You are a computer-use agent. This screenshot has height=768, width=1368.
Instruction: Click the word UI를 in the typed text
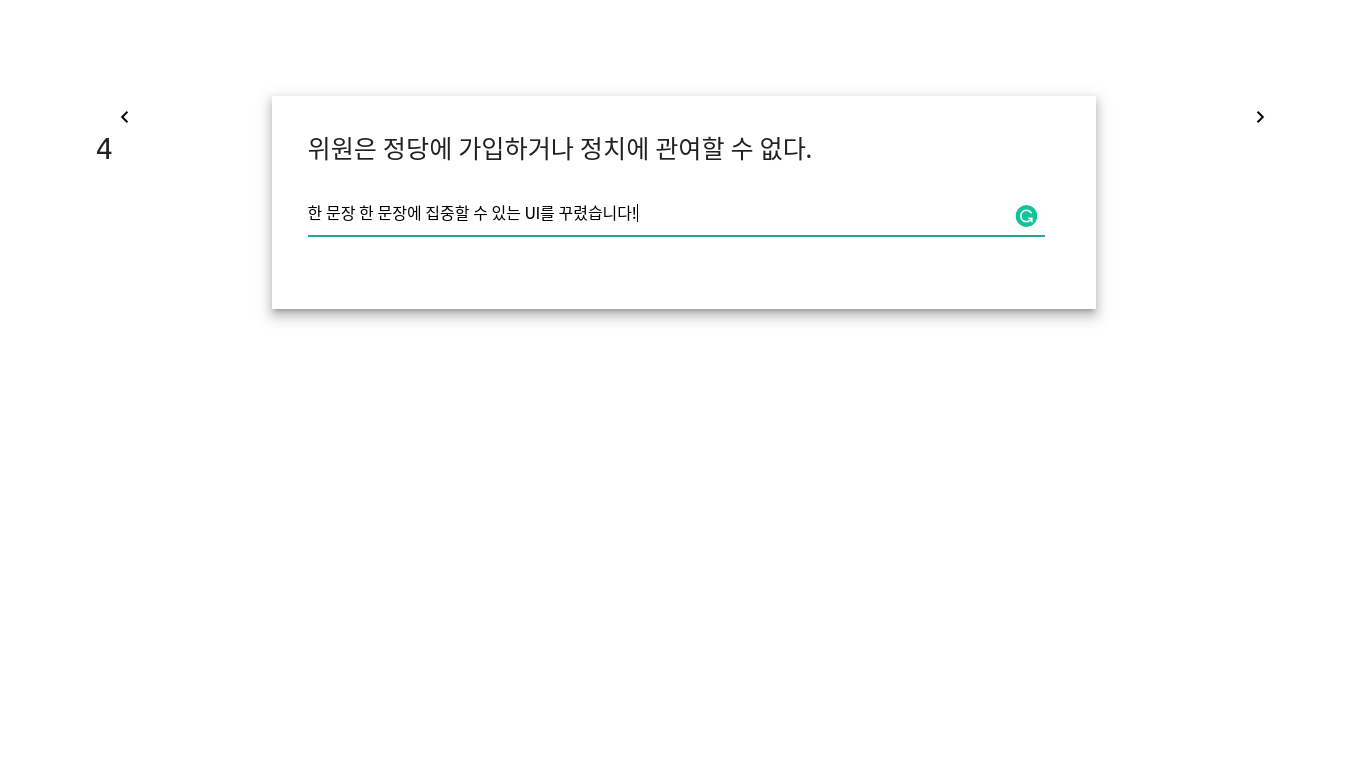coord(539,213)
